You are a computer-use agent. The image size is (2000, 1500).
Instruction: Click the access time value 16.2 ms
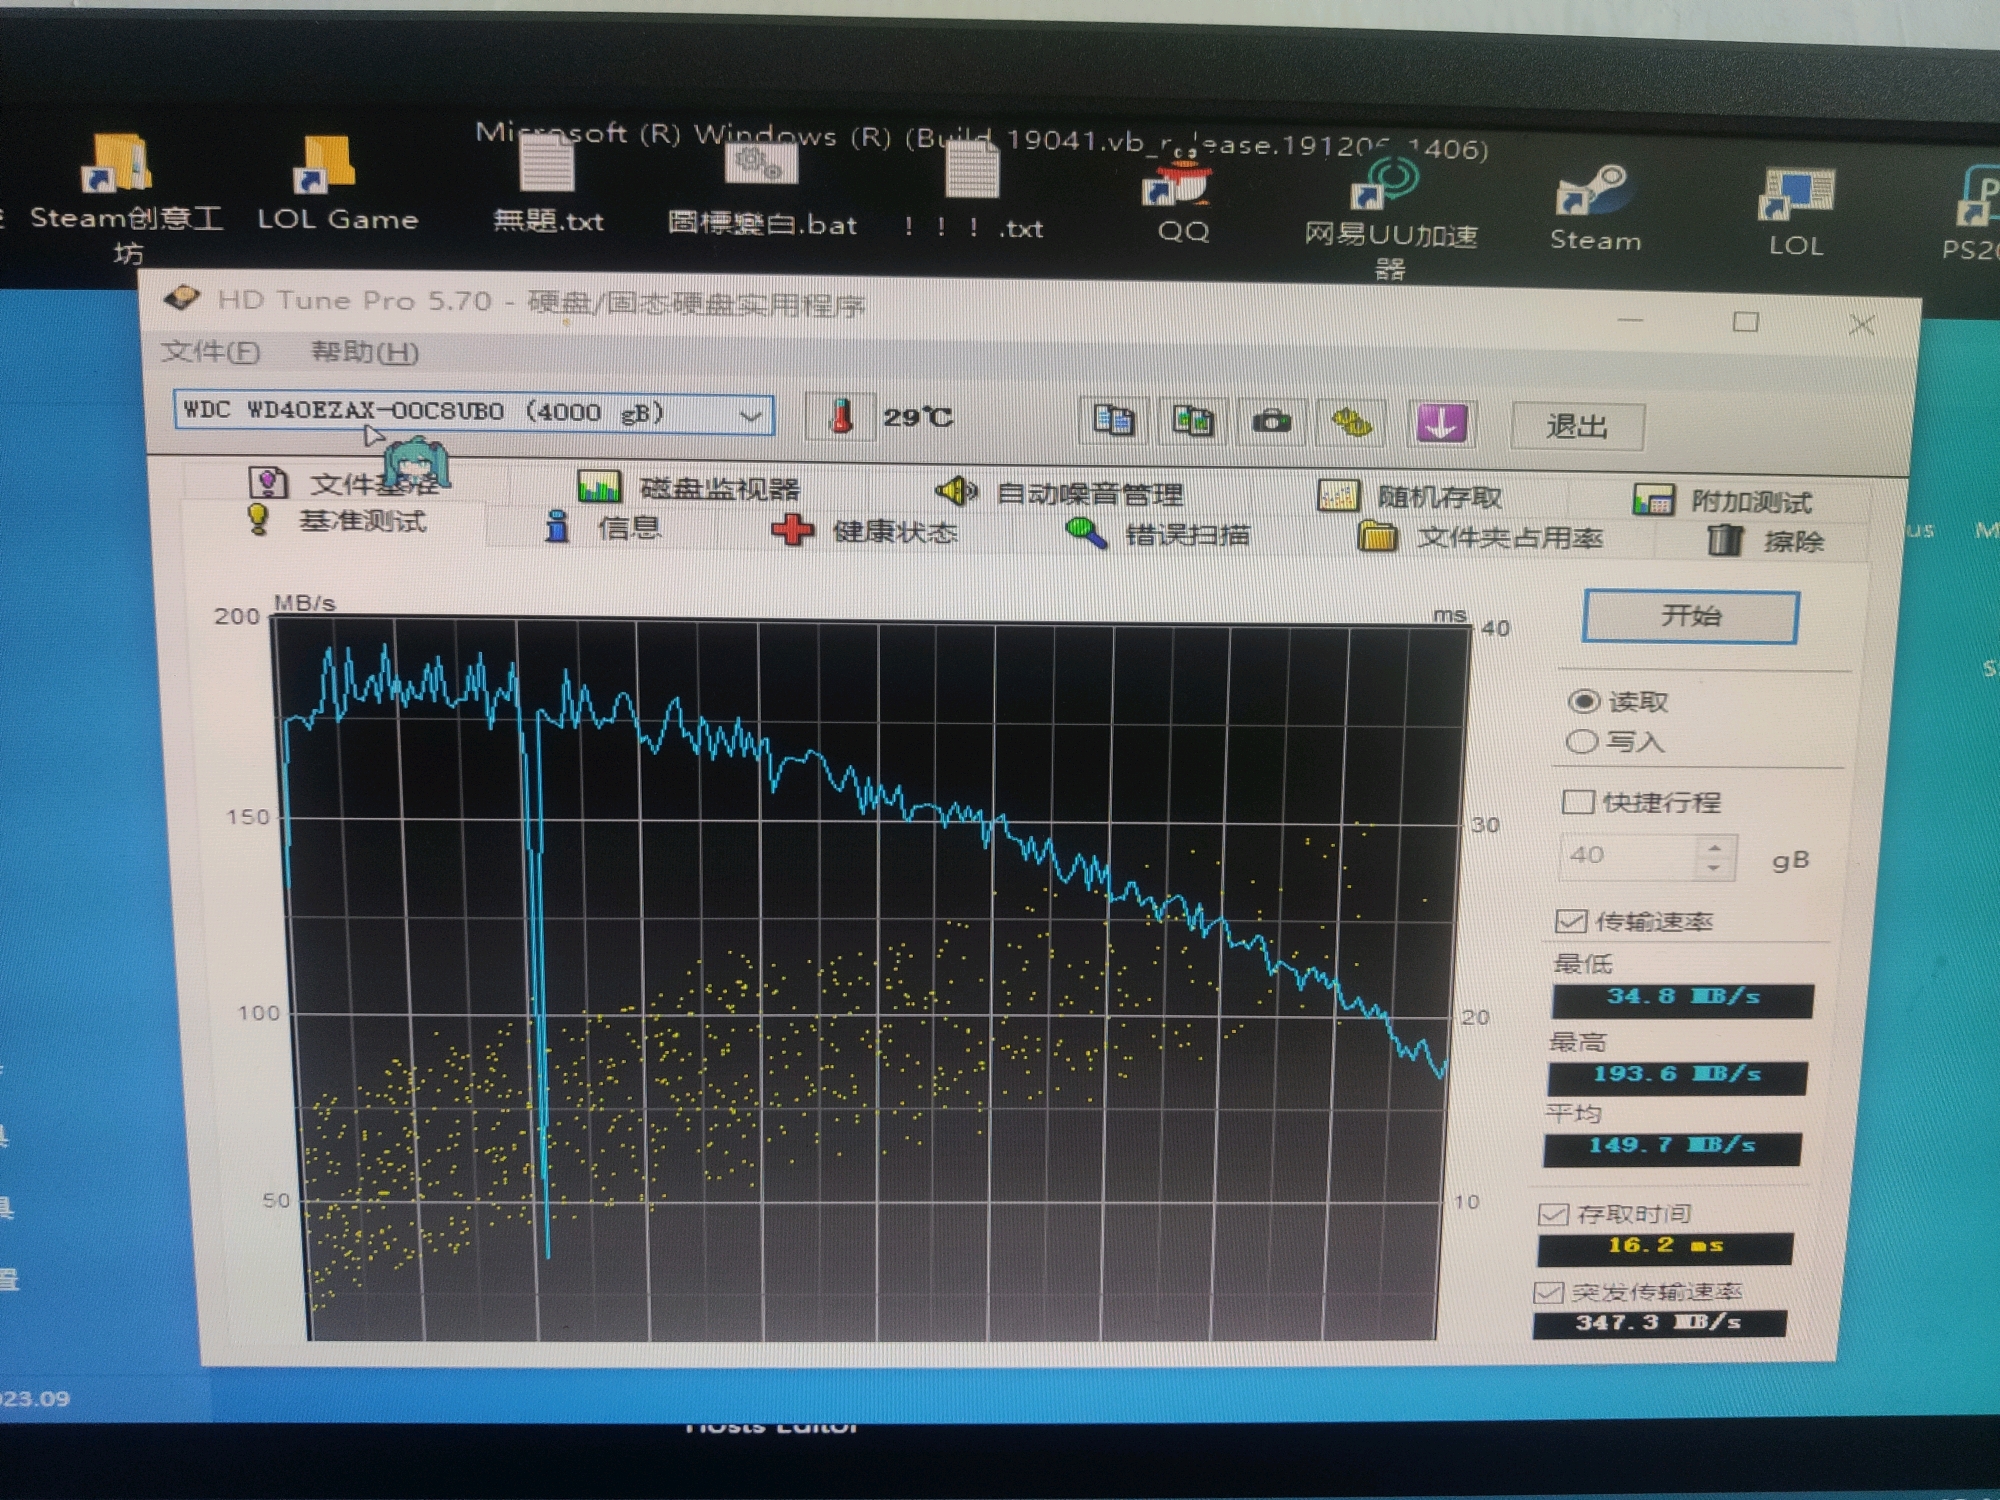tap(1665, 1247)
